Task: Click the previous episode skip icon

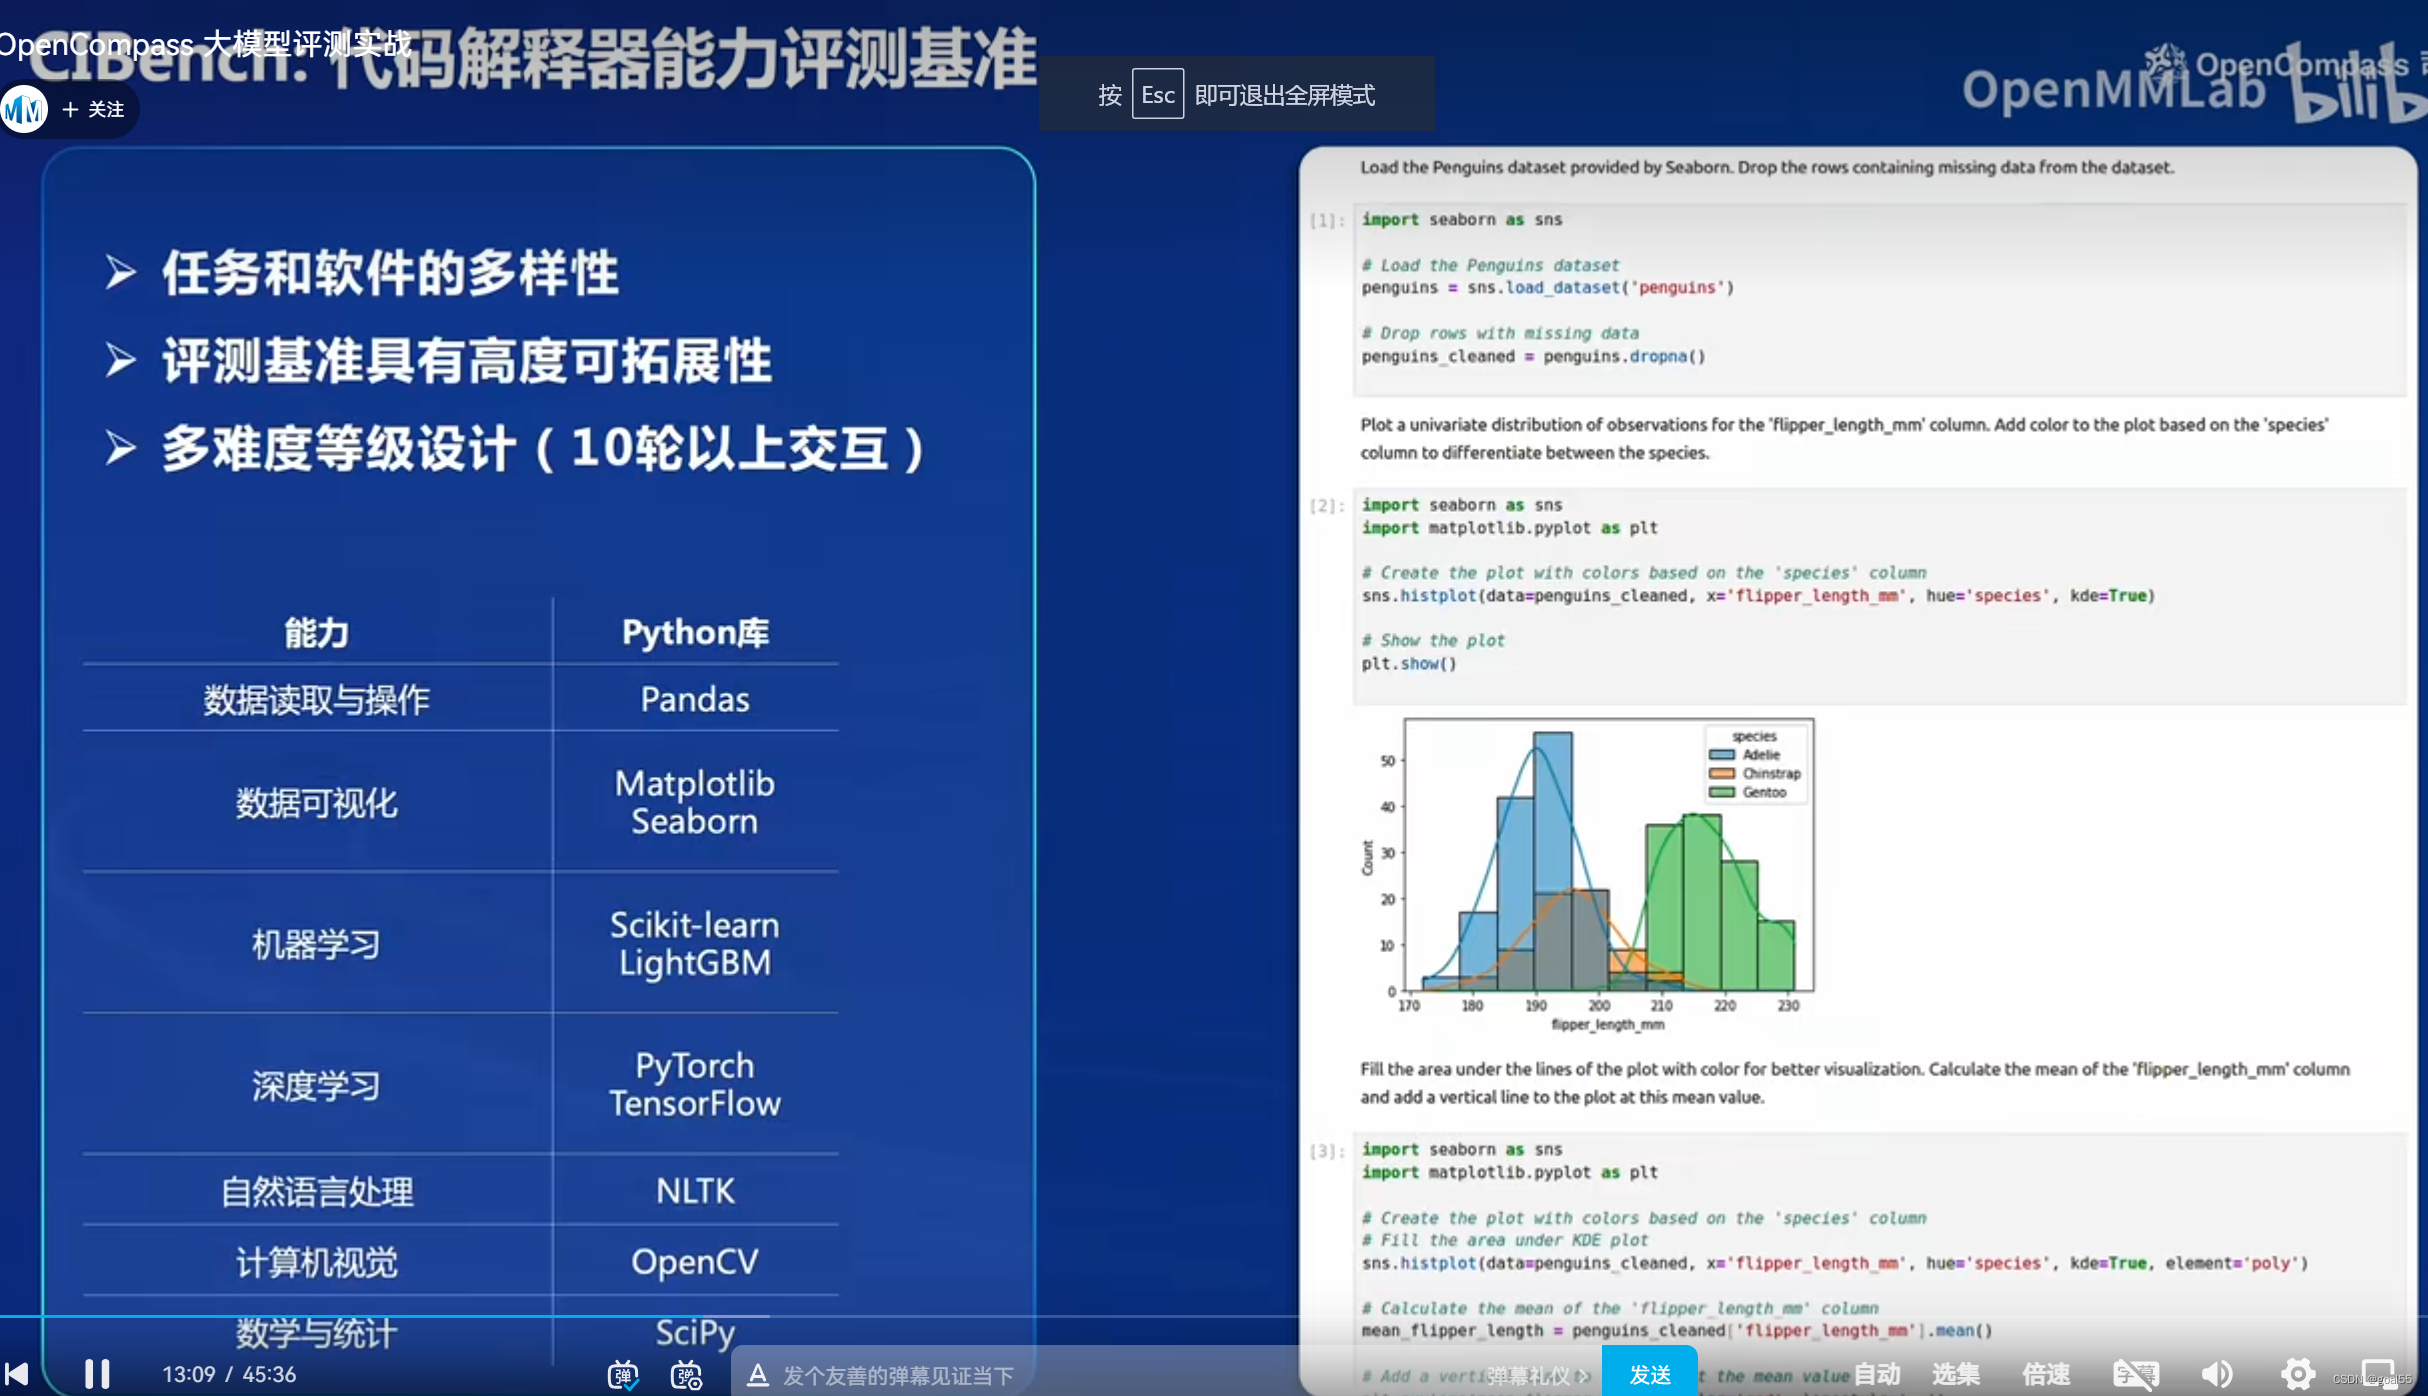Action: click(19, 1374)
